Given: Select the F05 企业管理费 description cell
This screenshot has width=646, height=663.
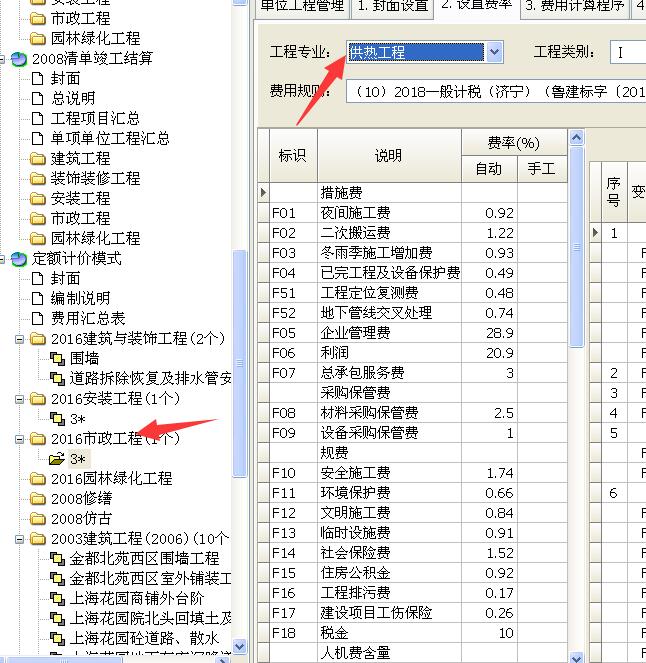Looking at the screenshot, I should point(389,333).
